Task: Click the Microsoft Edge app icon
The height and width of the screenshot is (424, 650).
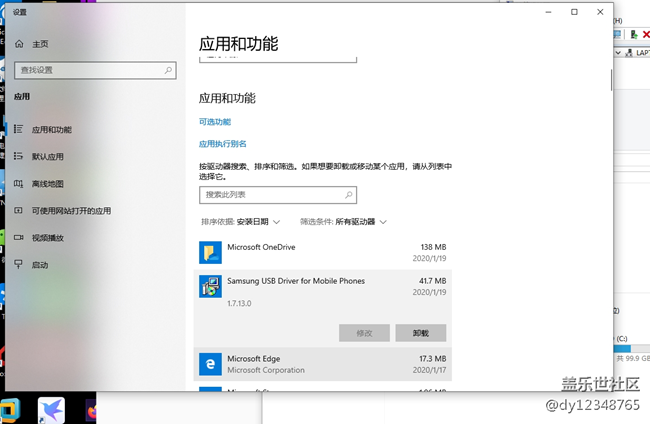Action: click(210, 364)
